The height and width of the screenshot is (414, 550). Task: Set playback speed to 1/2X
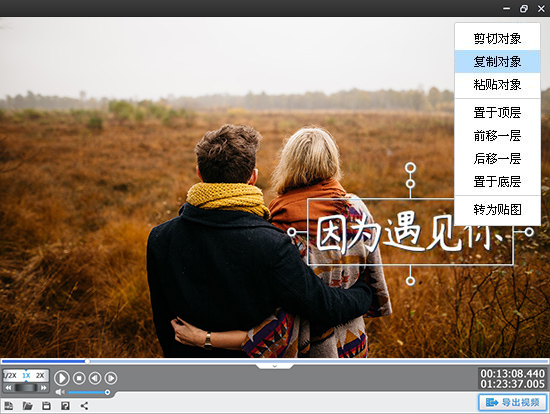coord(11,375)
